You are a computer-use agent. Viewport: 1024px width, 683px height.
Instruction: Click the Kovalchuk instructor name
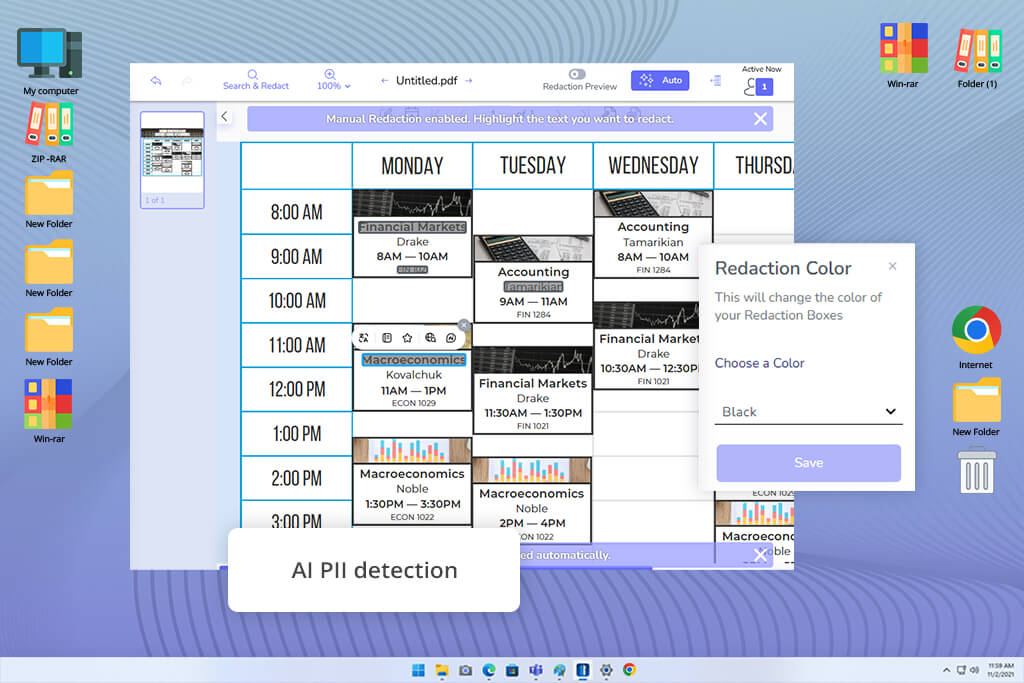[413, 375]
